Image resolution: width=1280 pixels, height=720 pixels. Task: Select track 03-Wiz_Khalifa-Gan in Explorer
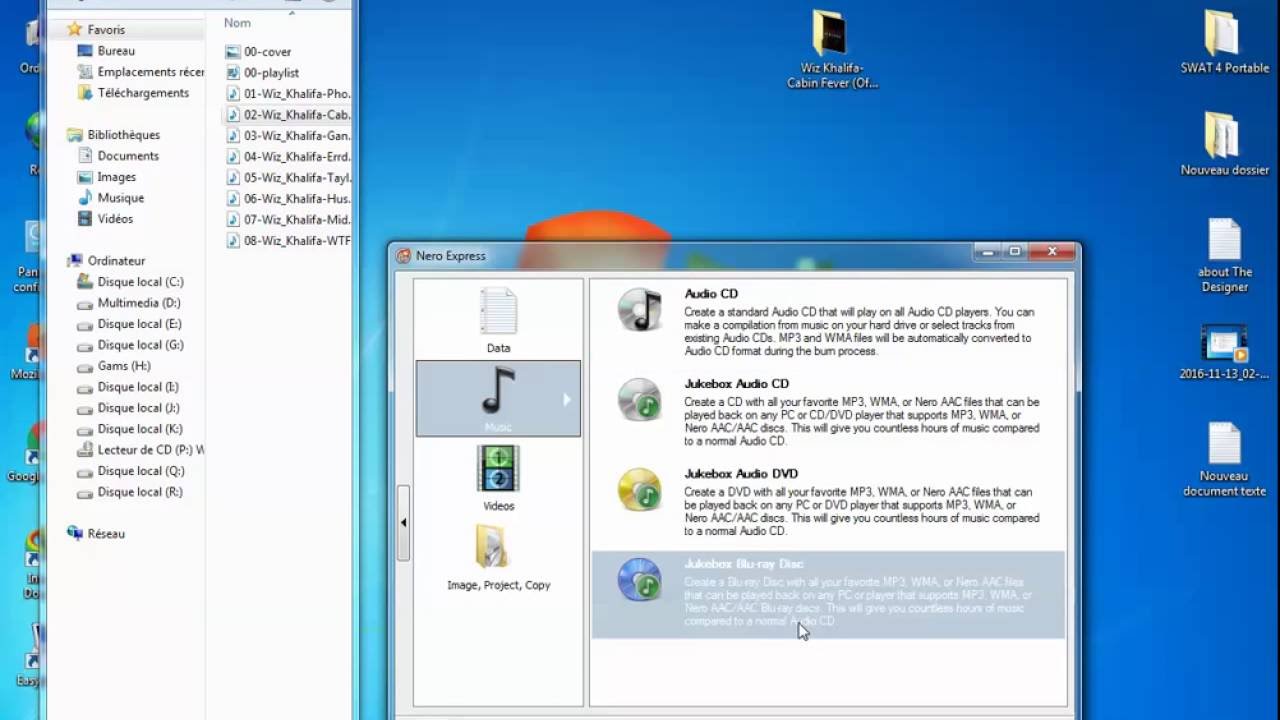click(287, 136)
